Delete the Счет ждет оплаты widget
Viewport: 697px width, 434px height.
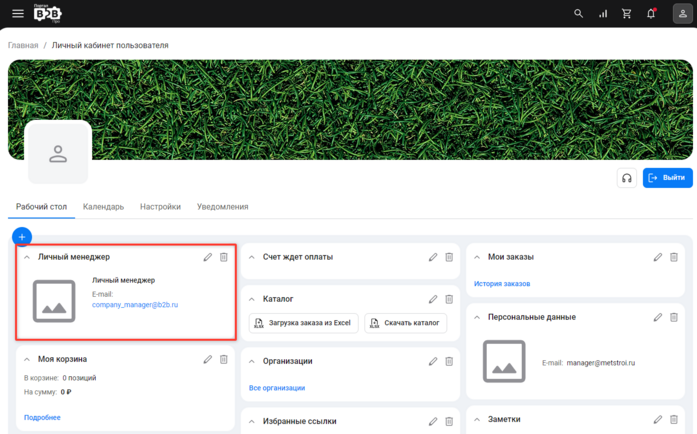(x=449, y=257)
